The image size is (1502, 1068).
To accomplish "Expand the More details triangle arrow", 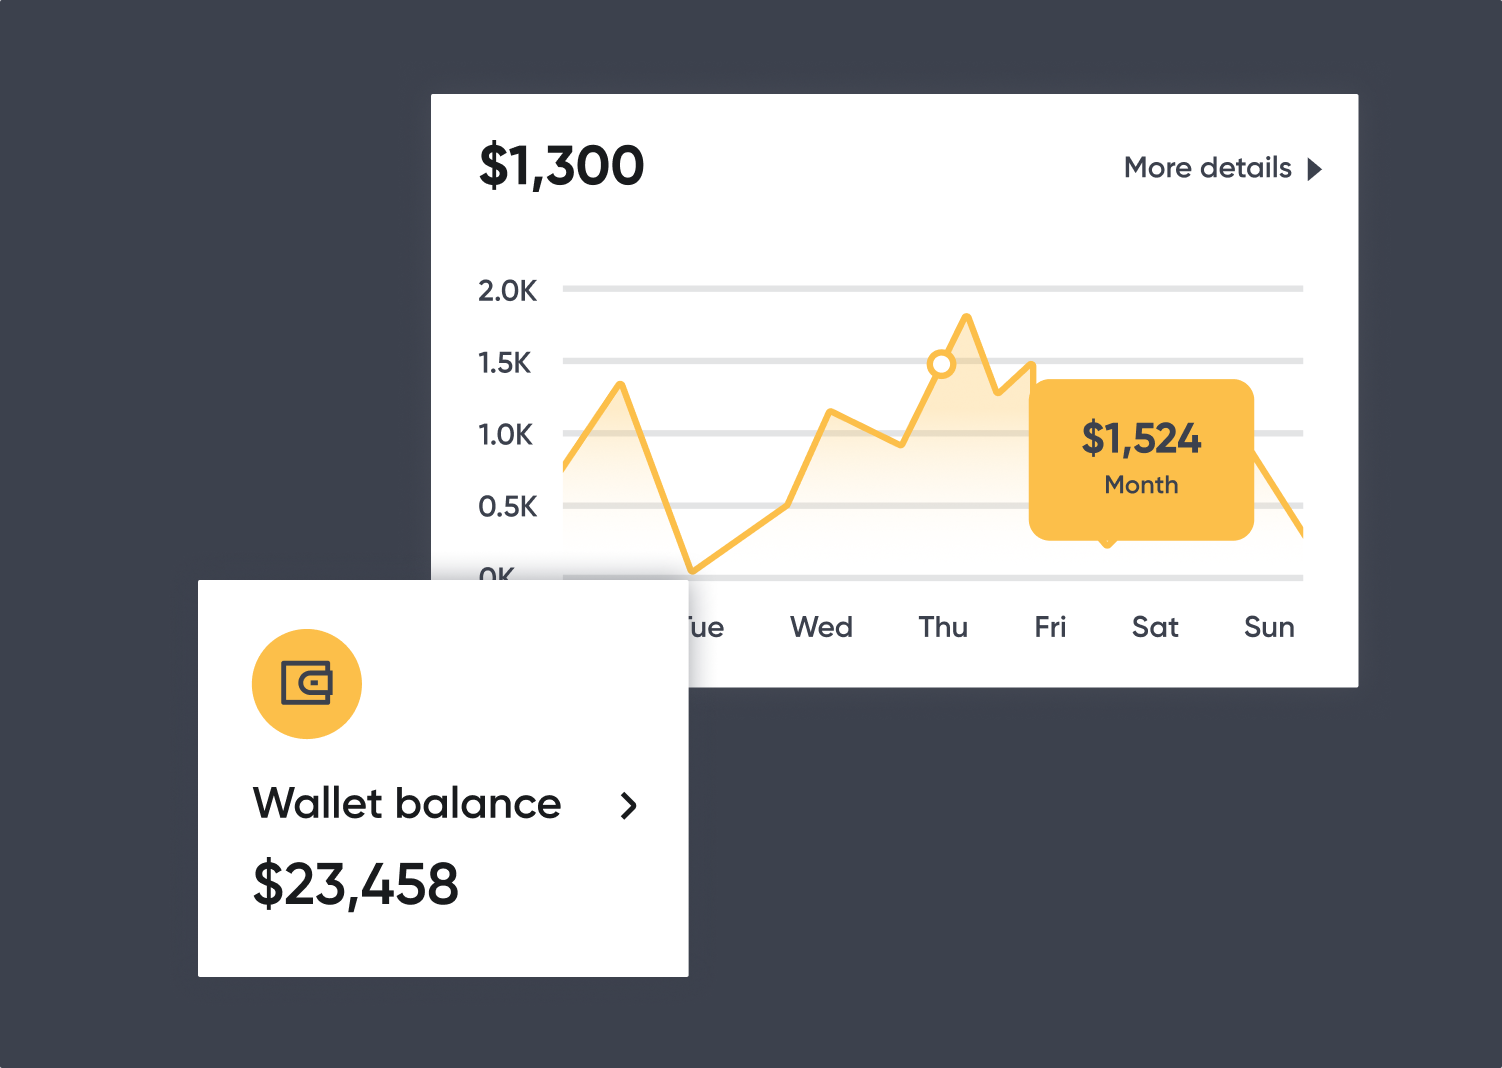I will pyautogui.click(x=1315, y=169).
